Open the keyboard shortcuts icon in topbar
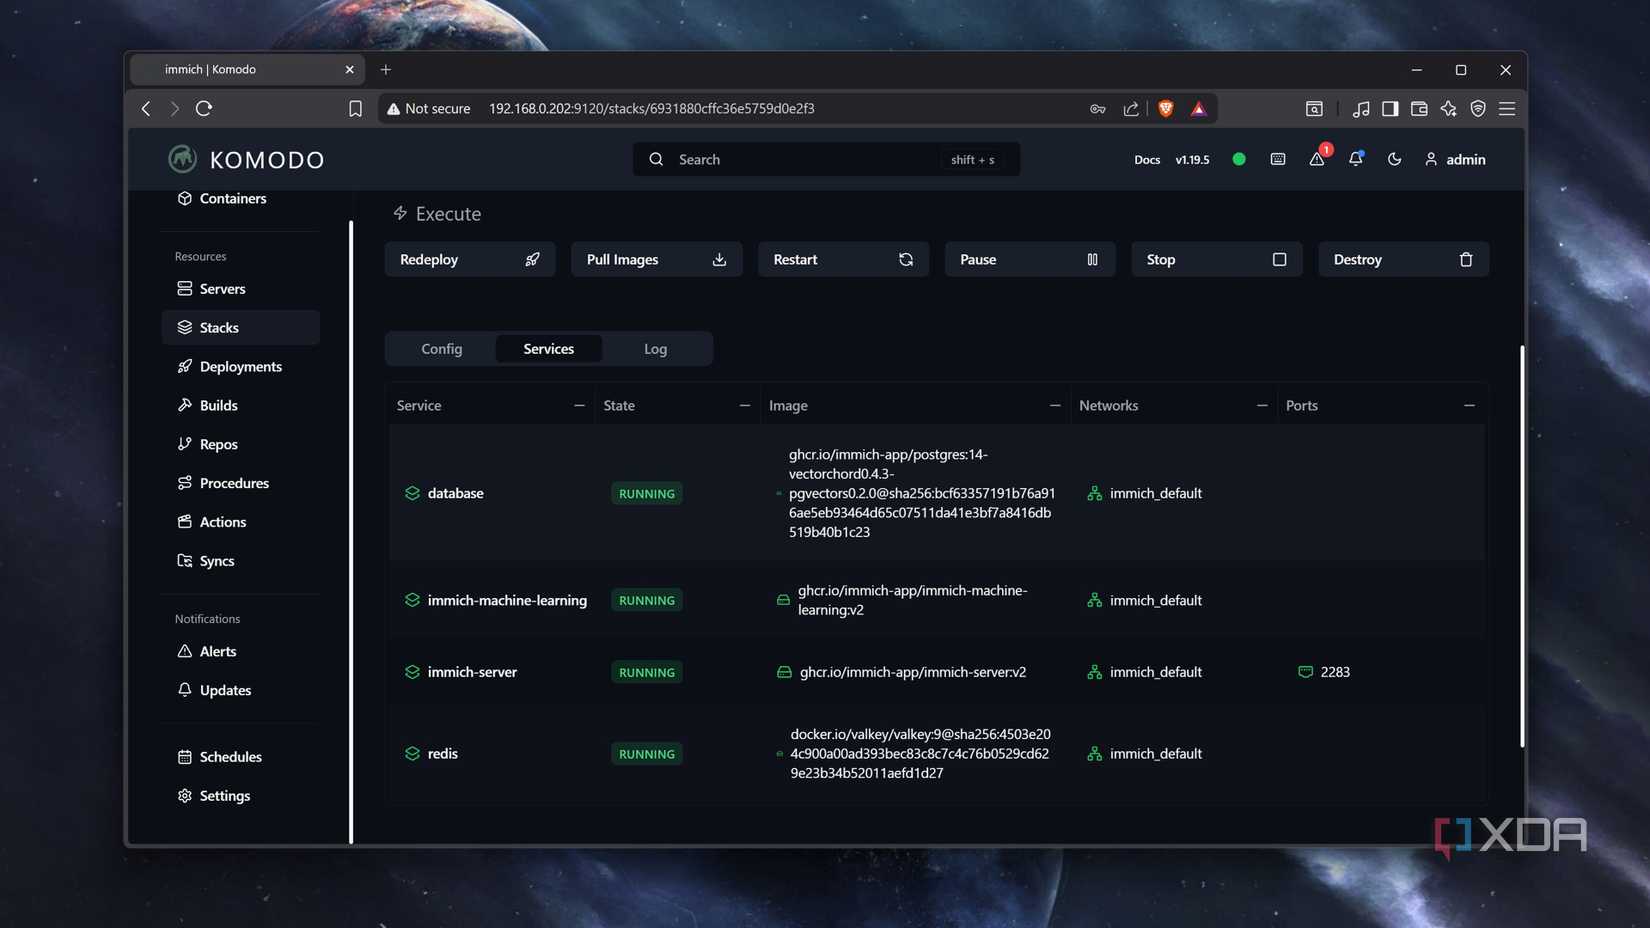The height and width of the screenshot is (928, 1650). pyautogui.click(x=1277, y=159)
